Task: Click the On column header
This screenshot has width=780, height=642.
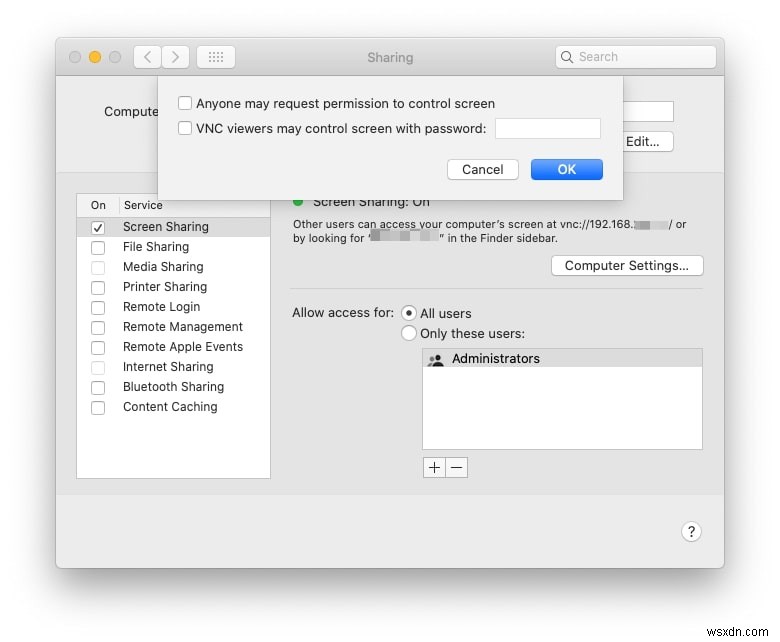Action: [x=98, y=205]
